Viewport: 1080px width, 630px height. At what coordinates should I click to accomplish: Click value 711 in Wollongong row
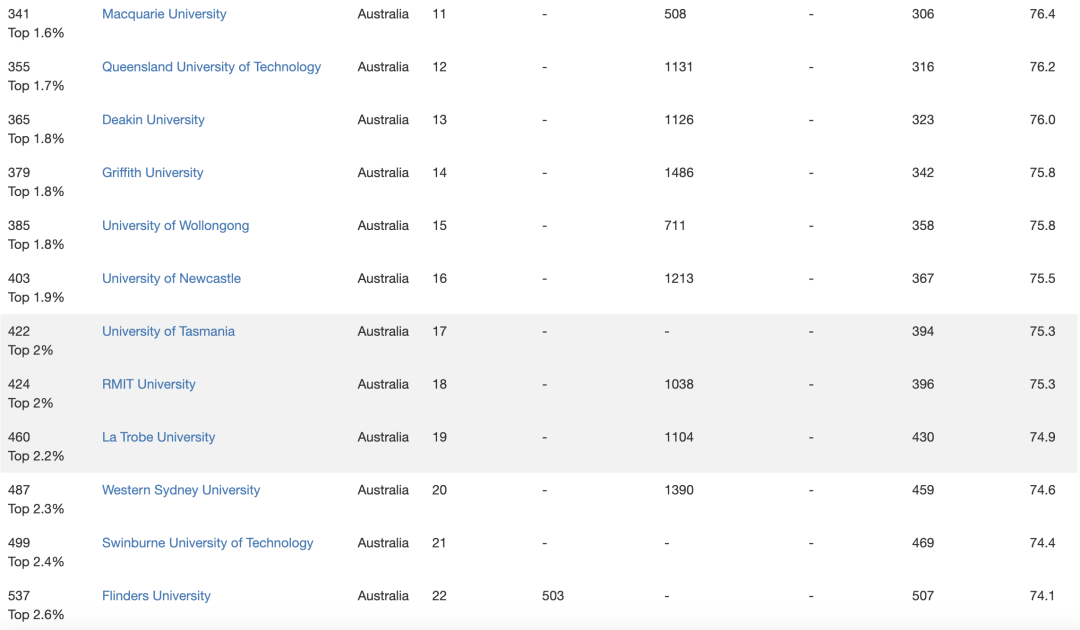(x=675, y=226)
